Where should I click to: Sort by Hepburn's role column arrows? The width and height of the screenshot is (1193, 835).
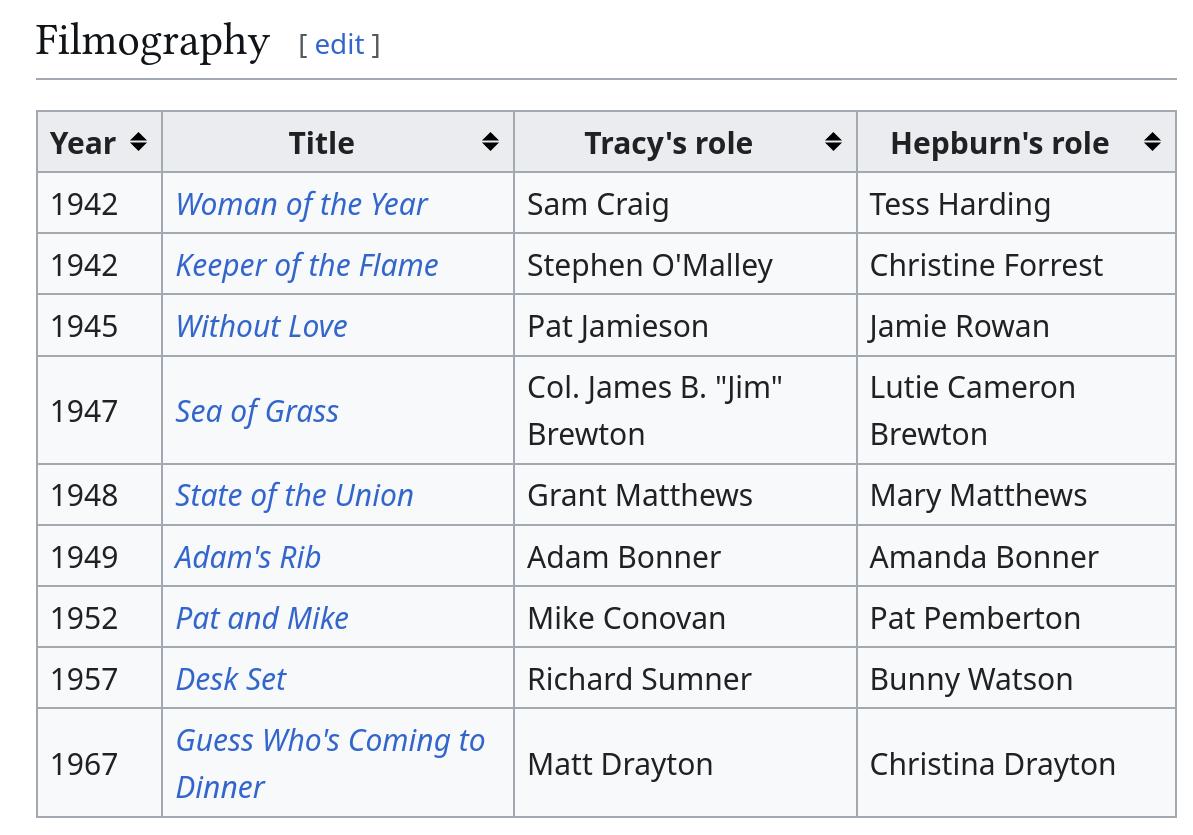pos(1152,142)
